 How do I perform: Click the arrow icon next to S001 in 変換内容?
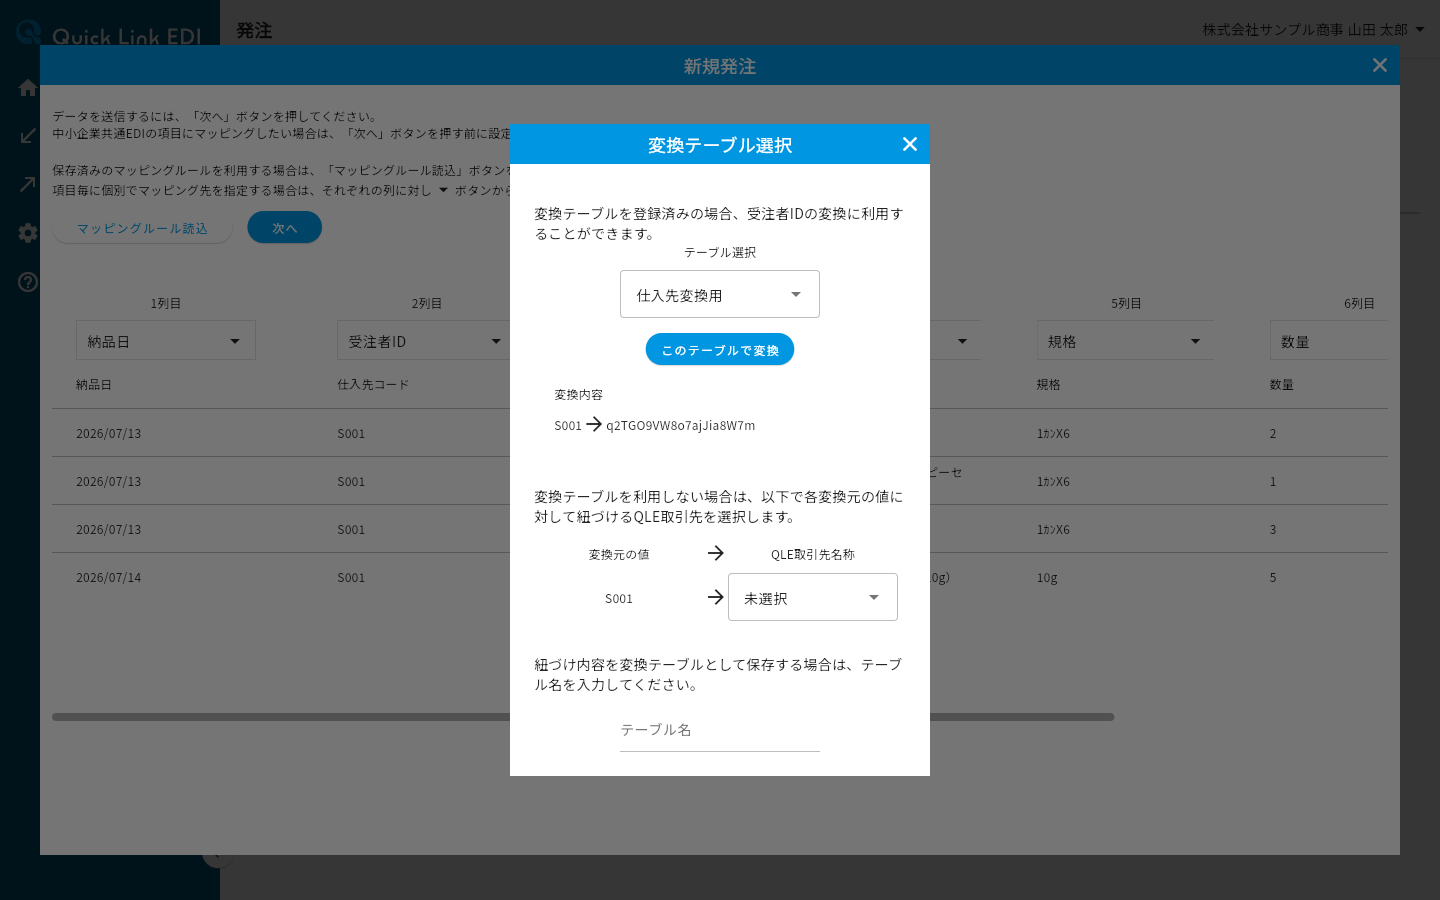point(594,424)
